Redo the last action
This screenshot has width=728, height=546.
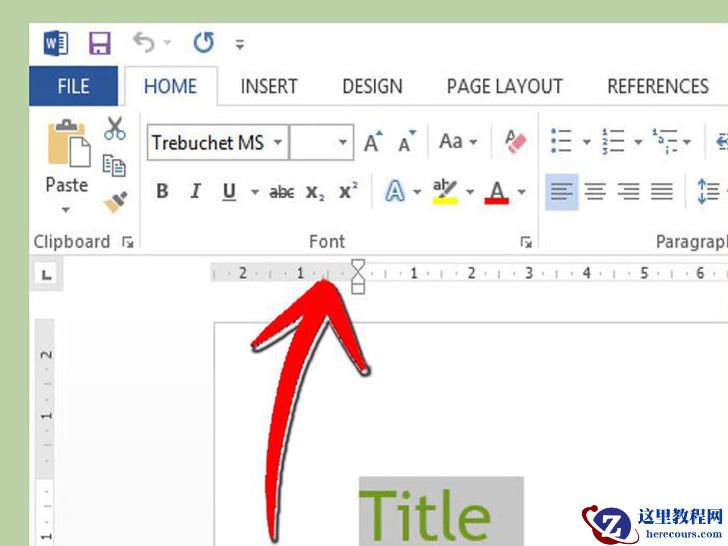[x=204, y=42]
